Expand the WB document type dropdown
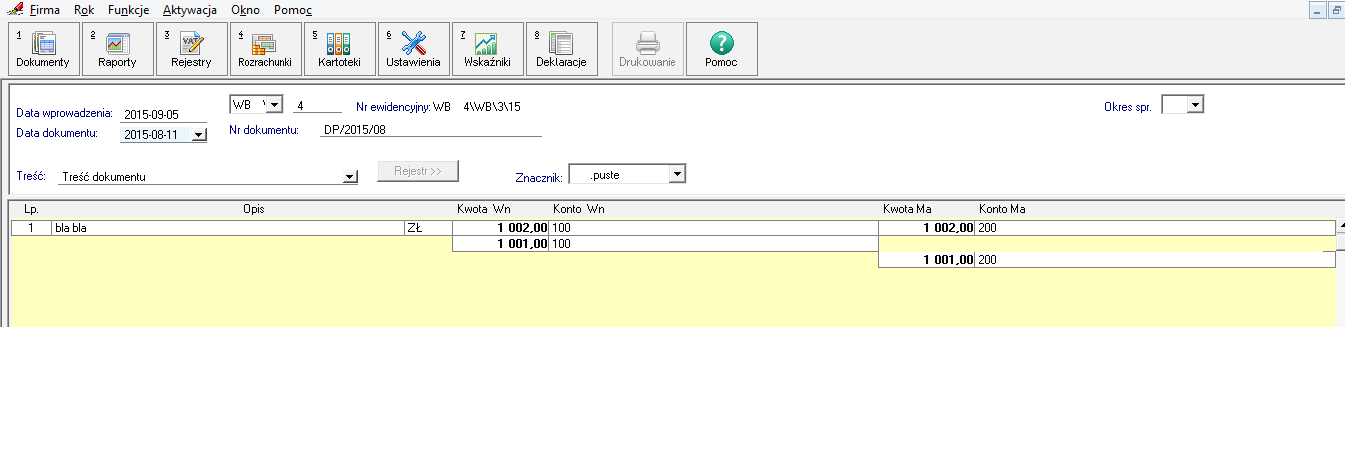Viewport: 1345px width, 460px height. pyautogui.click(x=275, y=105)
